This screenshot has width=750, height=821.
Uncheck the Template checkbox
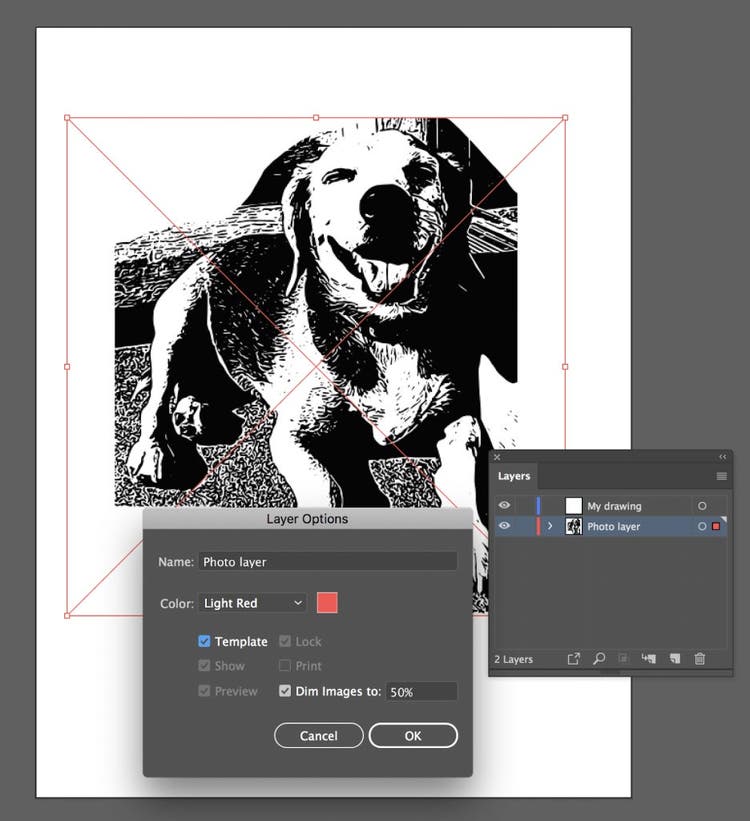(204, 642)
